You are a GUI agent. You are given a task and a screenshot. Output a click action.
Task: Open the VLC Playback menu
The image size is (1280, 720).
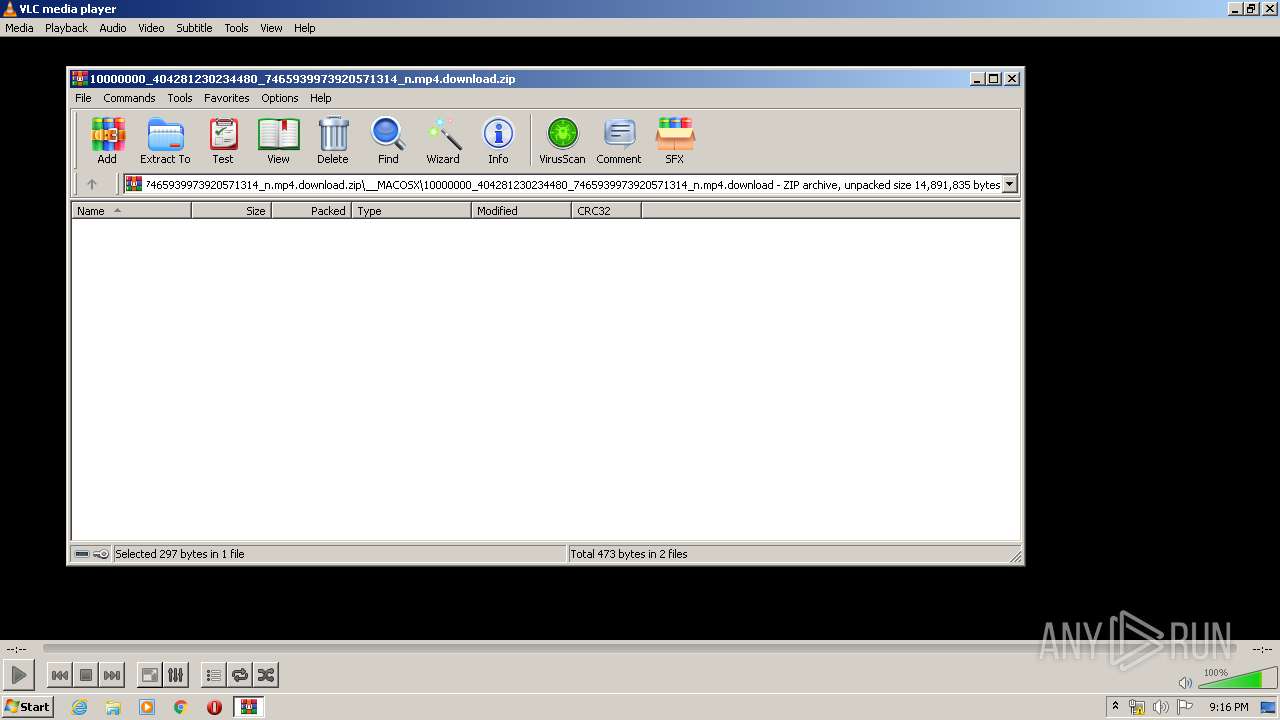point(66,28)
